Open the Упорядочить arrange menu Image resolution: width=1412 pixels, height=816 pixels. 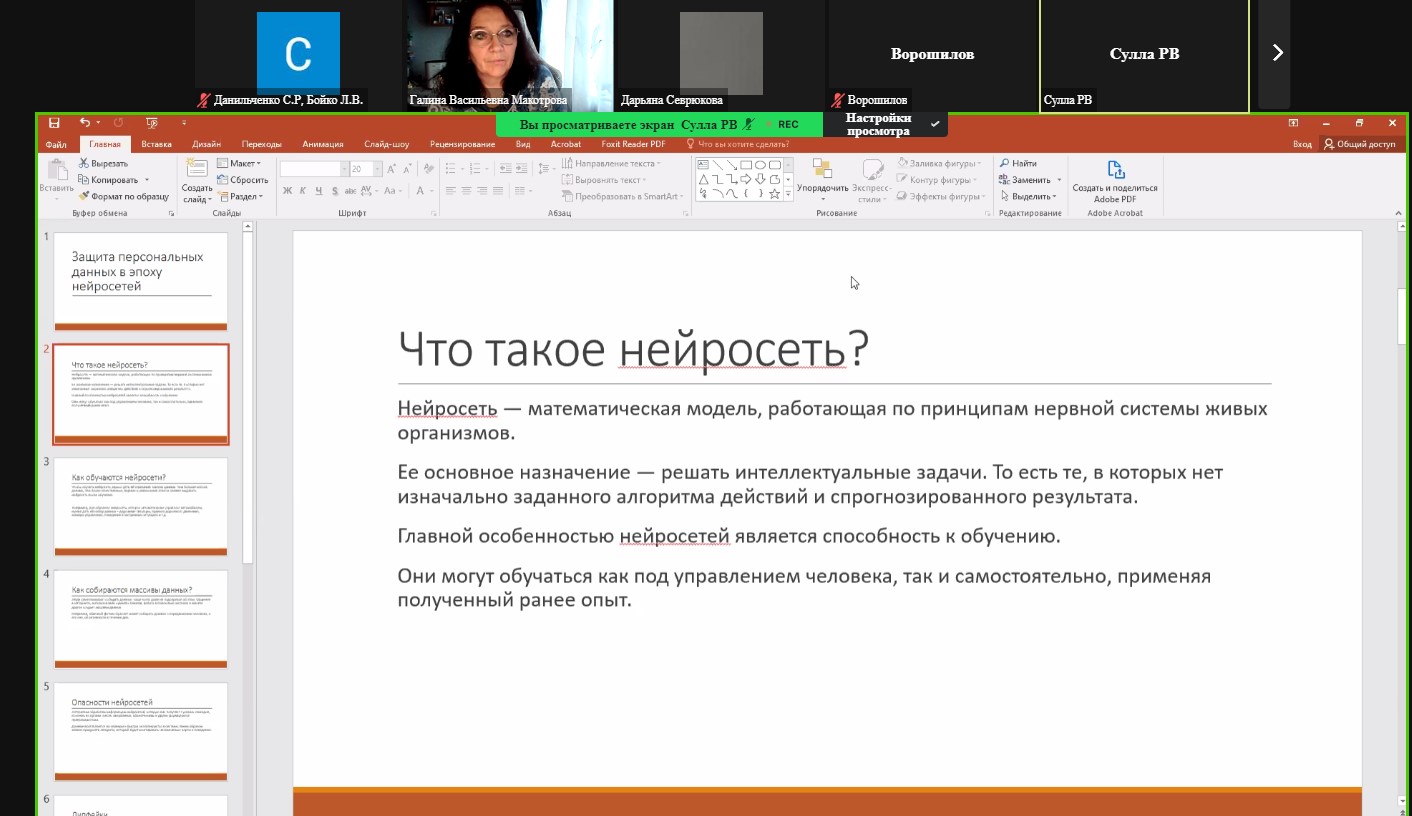[823, 181]
